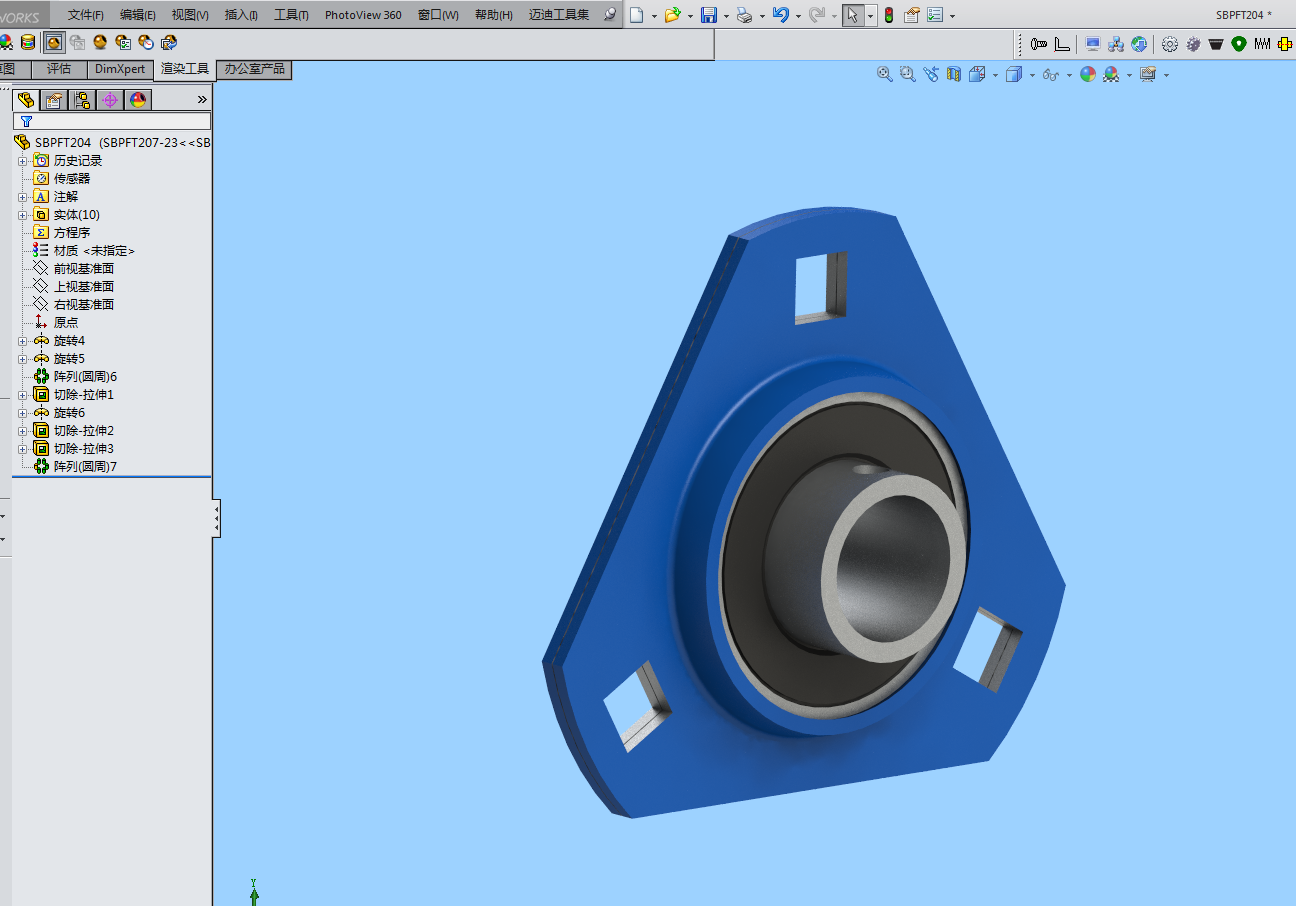Open dropdown arrow next to Undo icon
This screenshot has height=906, width=1296.
[798, 16]
